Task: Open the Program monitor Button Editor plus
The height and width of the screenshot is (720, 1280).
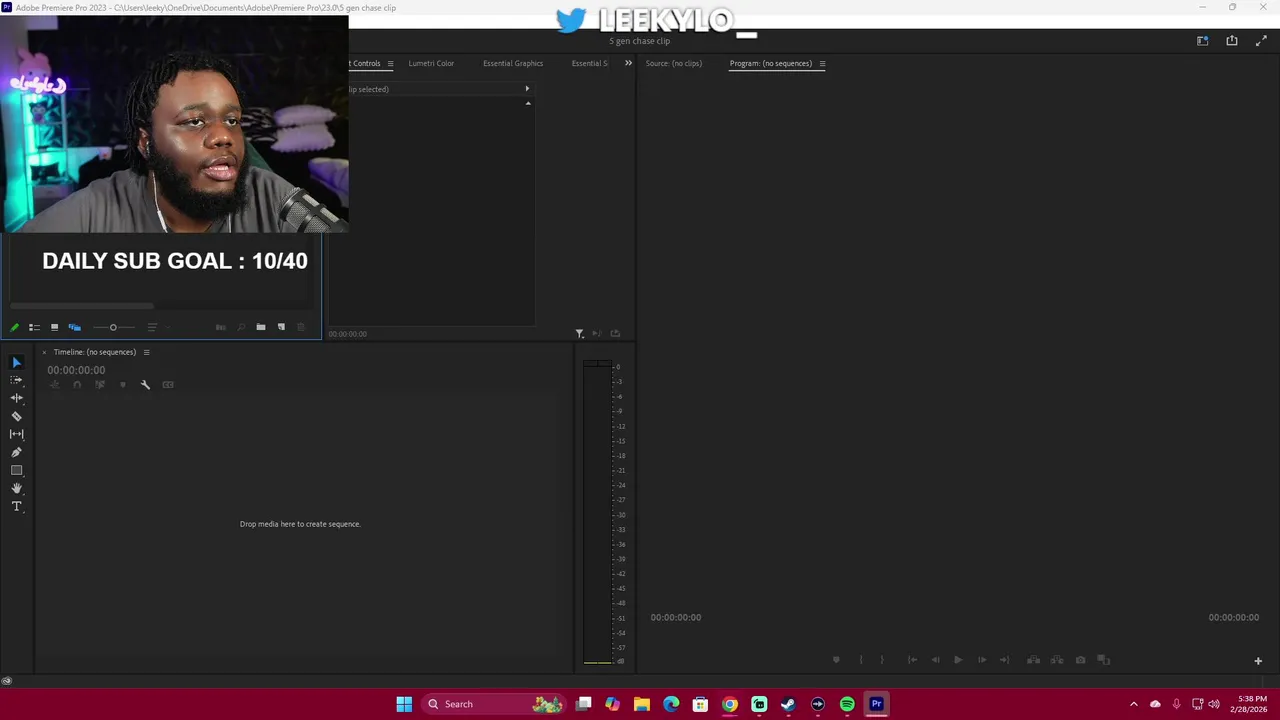Action: tap(1258, 660)
